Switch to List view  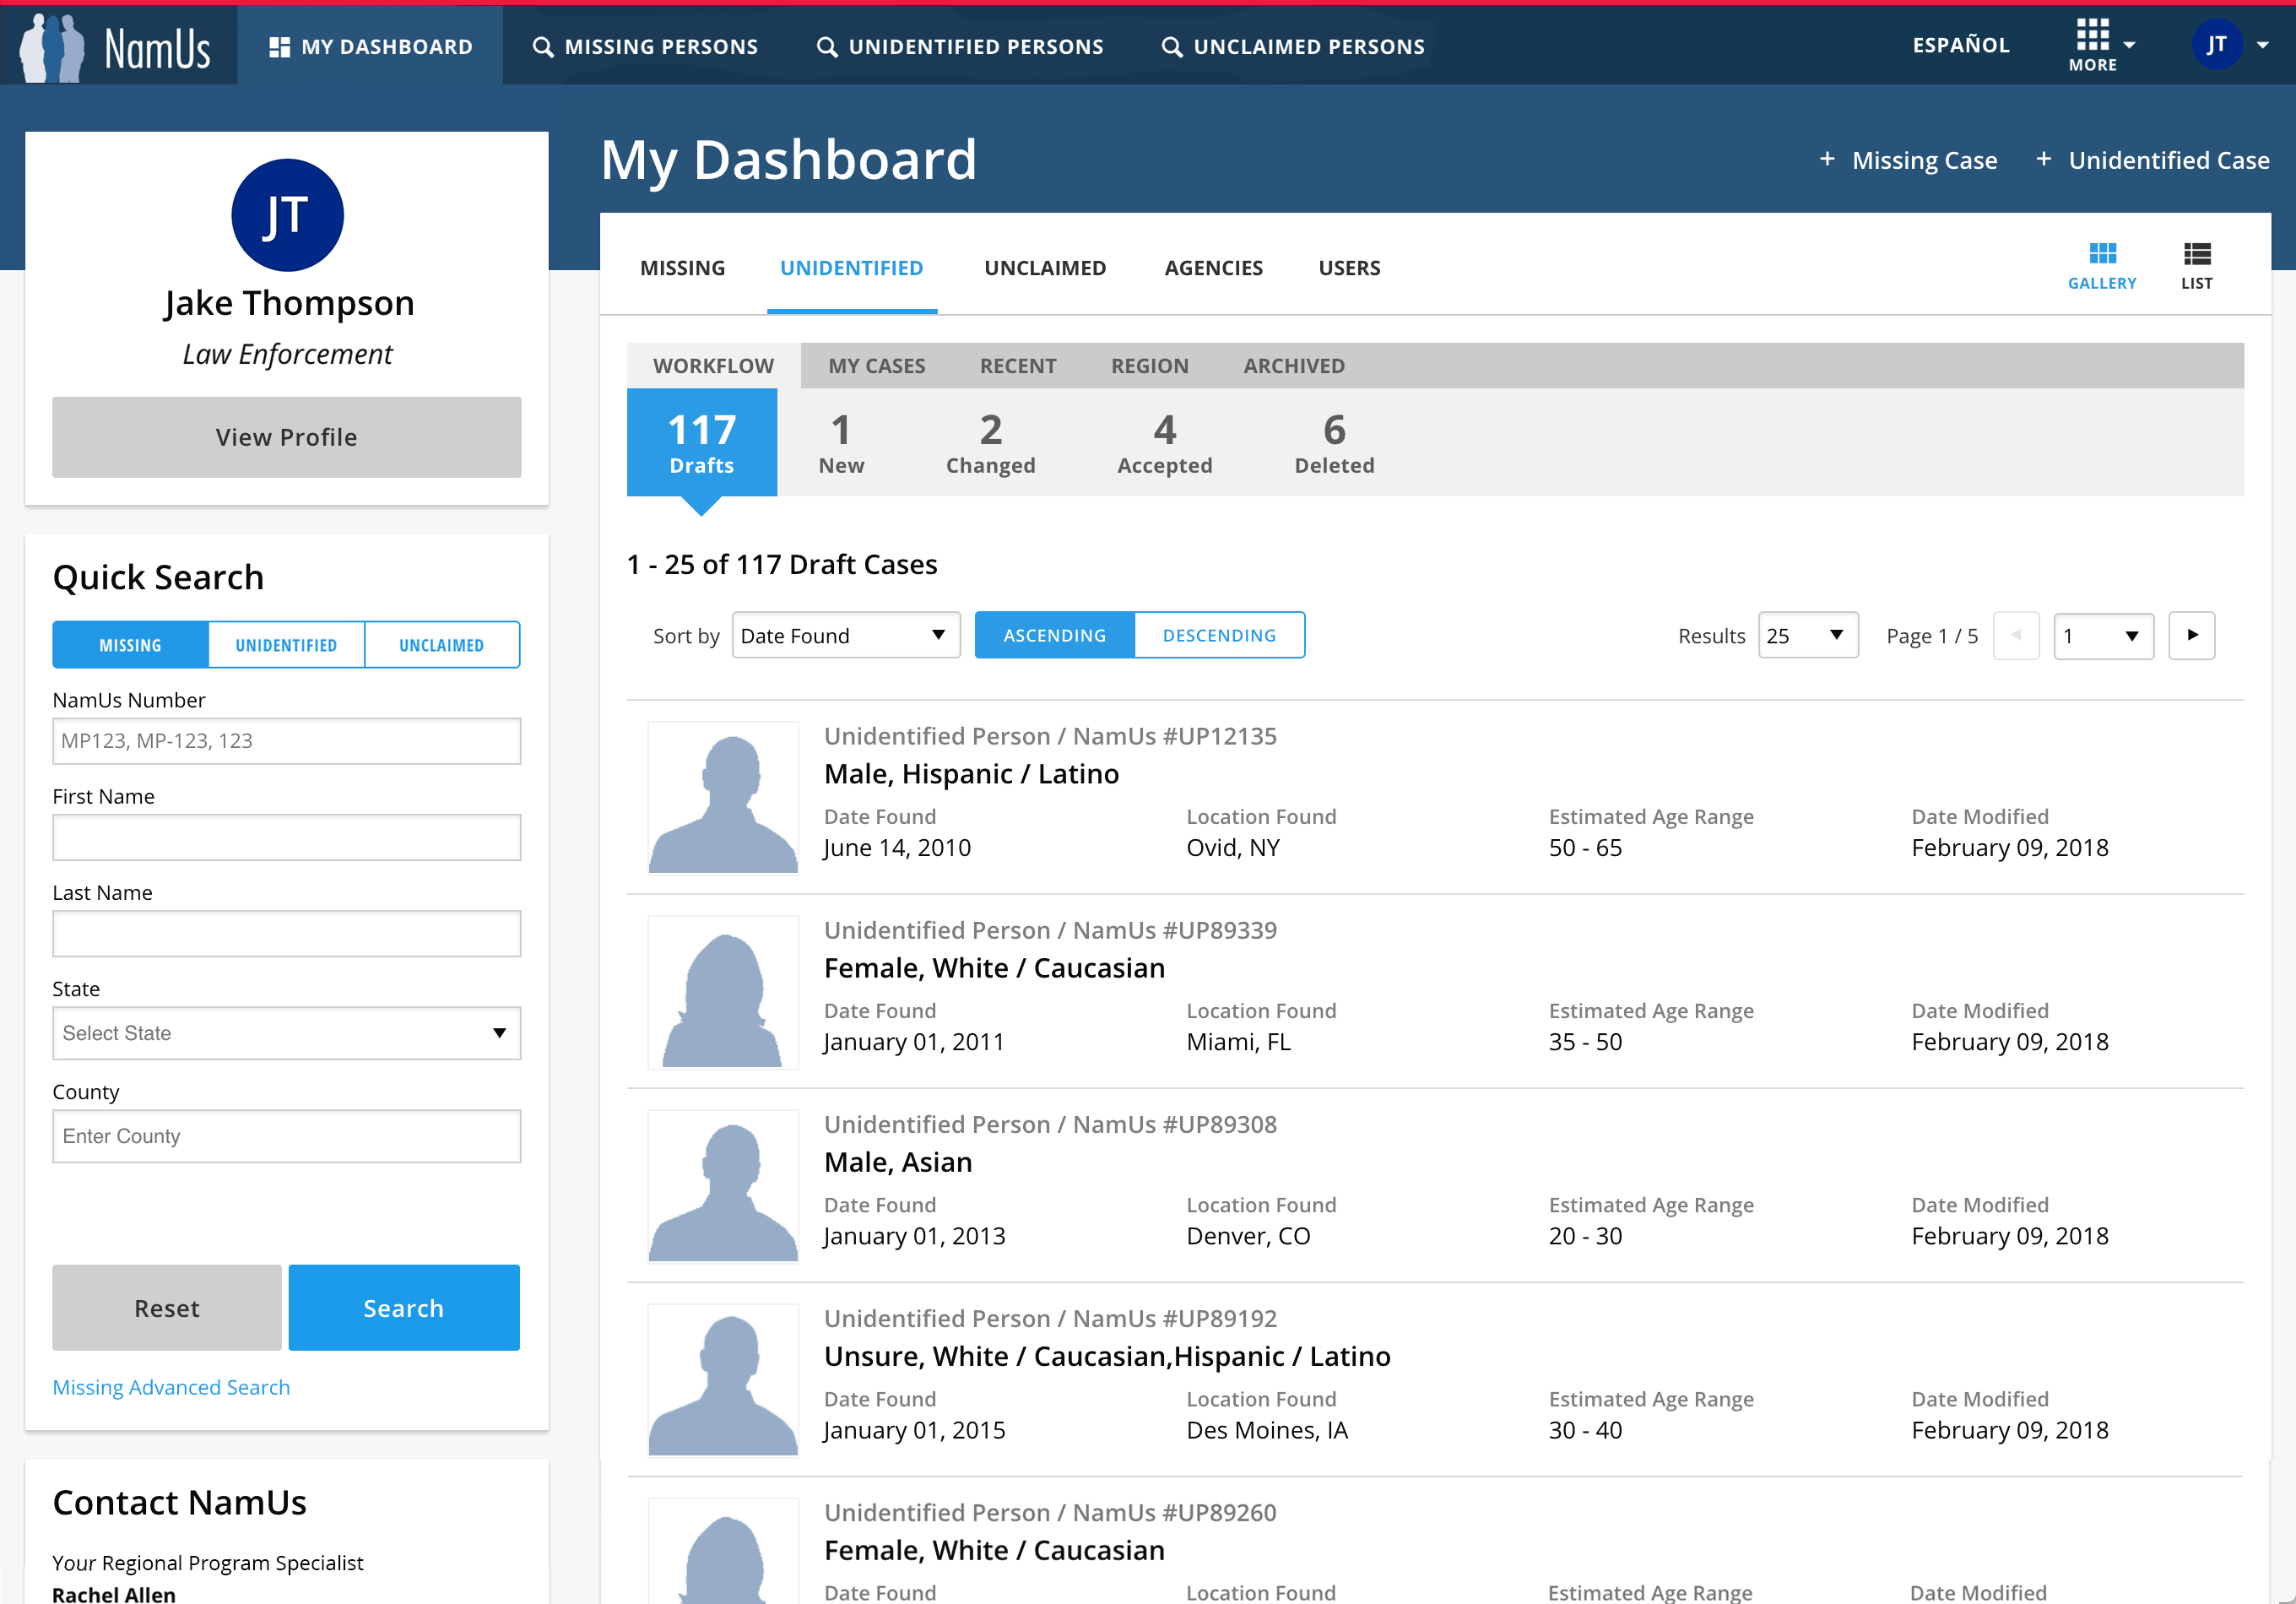(x=2196, y=266)
